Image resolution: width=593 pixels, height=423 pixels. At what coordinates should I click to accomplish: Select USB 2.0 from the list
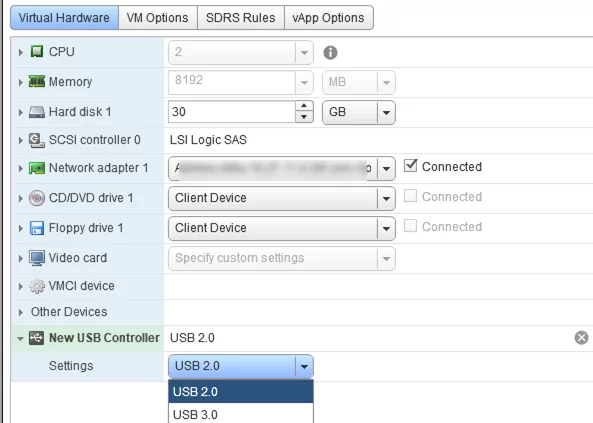click(241, 392)
